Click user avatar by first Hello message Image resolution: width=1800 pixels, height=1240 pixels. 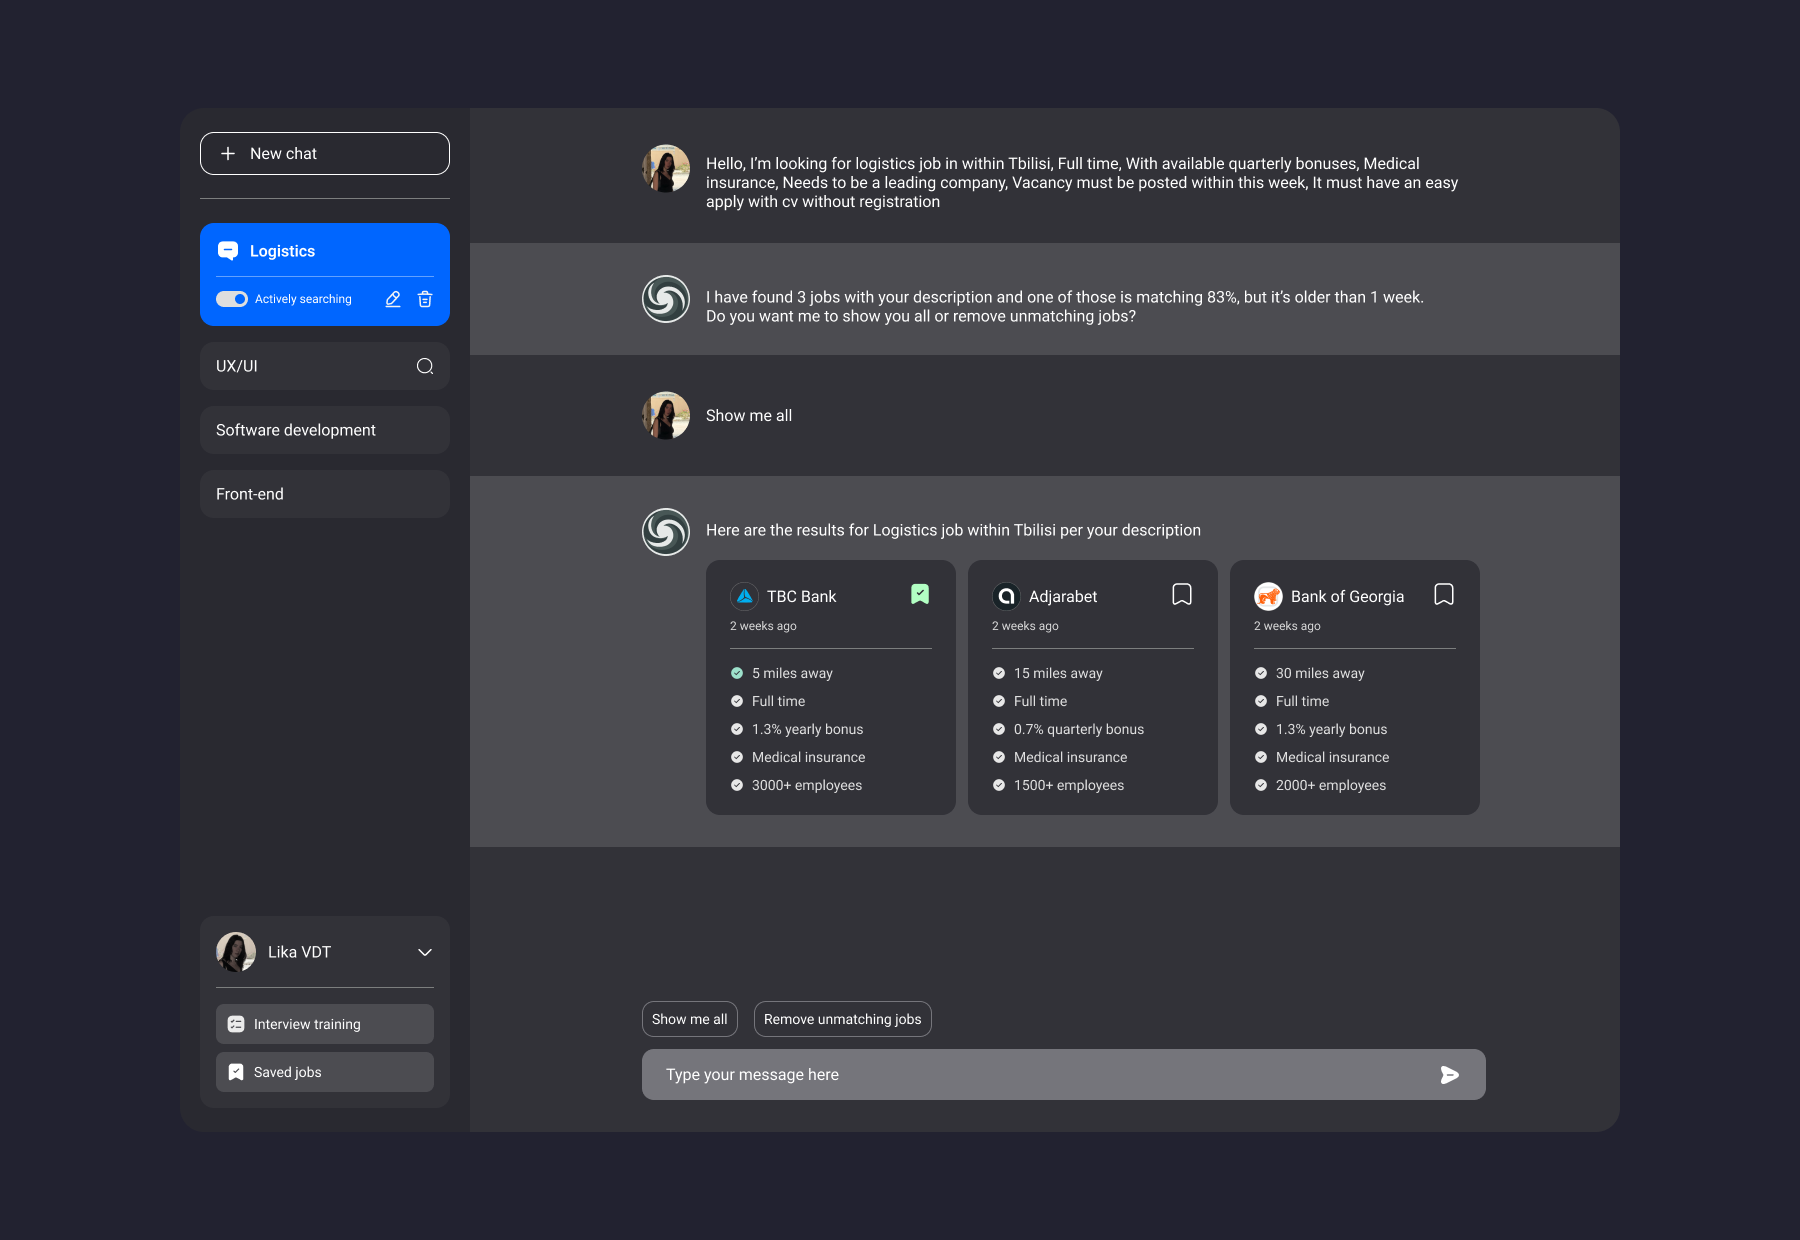(x=666, y=168)
